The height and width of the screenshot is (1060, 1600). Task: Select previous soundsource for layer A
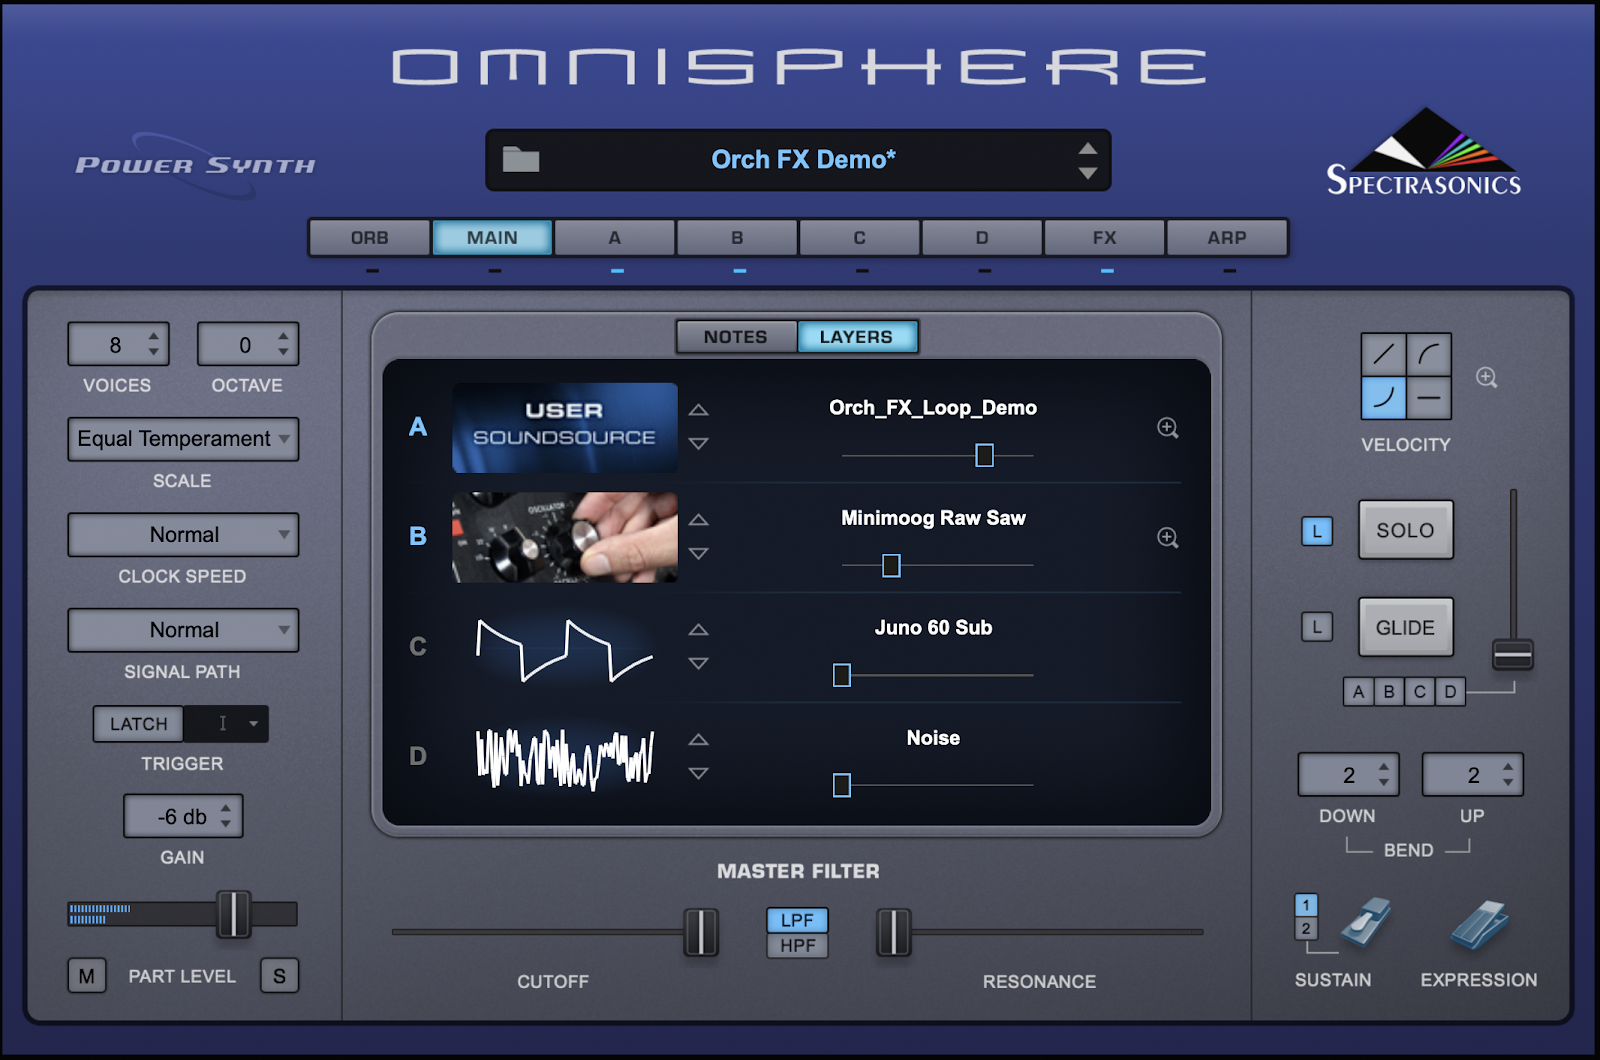click(698, 410)
